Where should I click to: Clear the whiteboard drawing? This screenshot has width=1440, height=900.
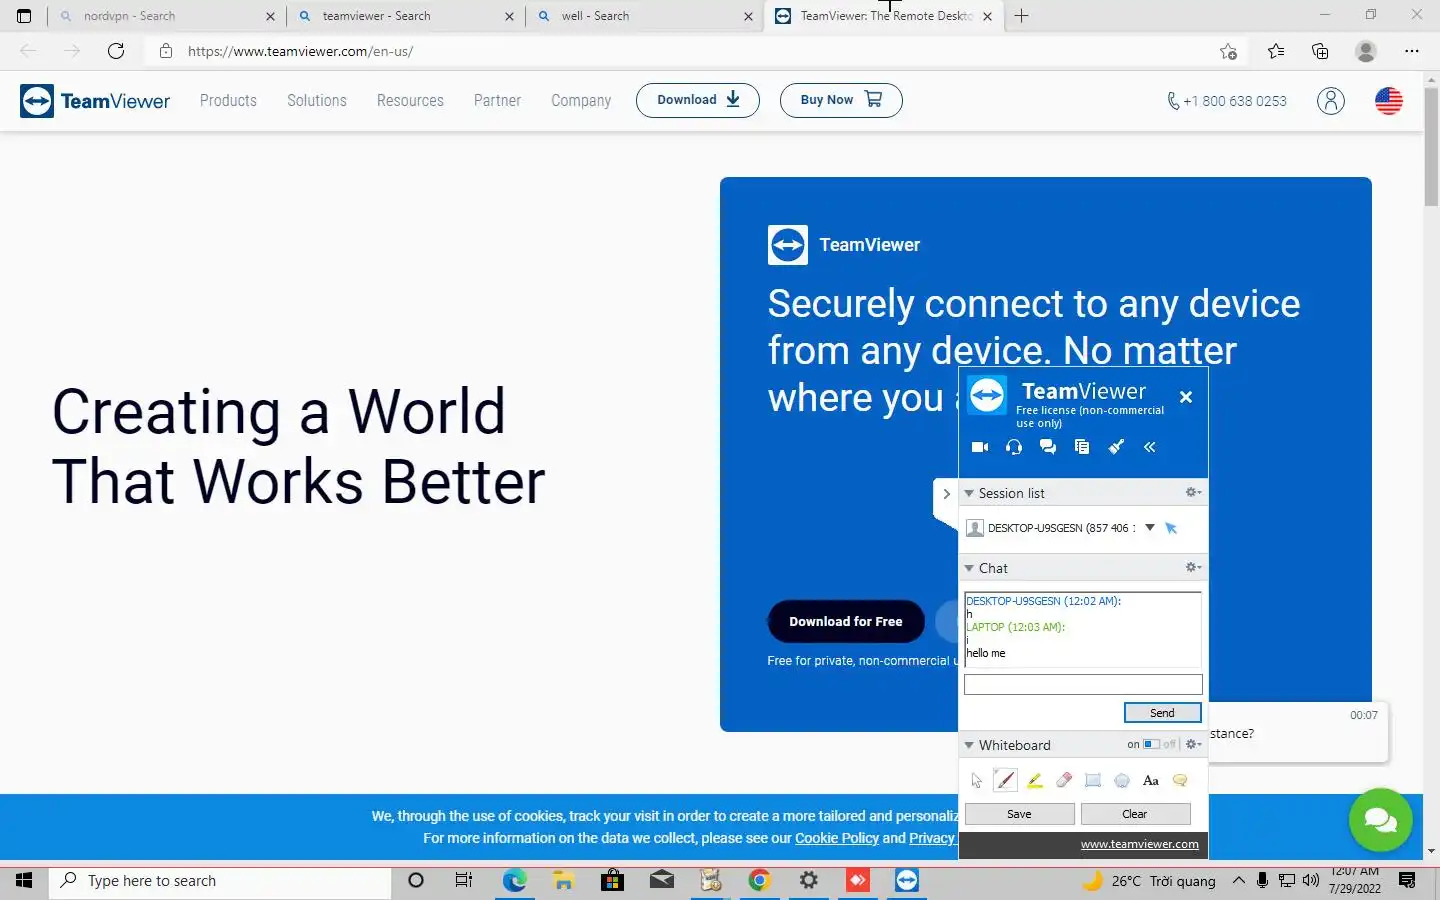[x=1135, y=814]
